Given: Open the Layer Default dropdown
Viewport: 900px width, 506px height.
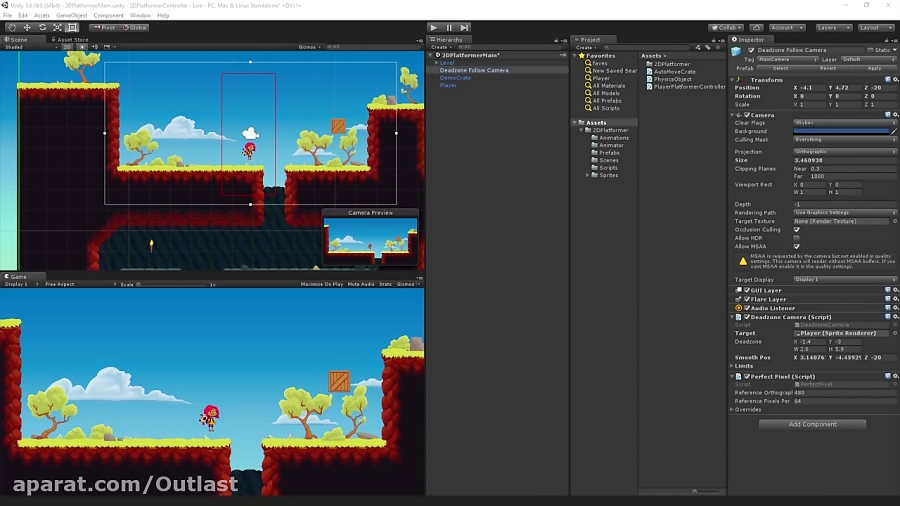Looking at the screenshot, I should tap(868, 60).
